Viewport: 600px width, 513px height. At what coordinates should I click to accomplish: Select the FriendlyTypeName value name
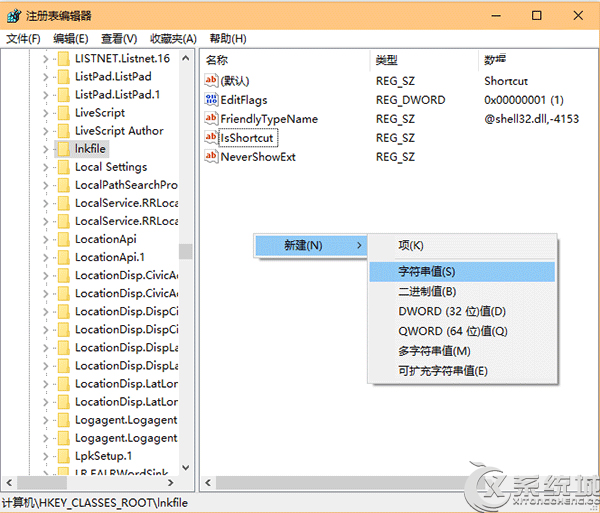click(269, 119)
